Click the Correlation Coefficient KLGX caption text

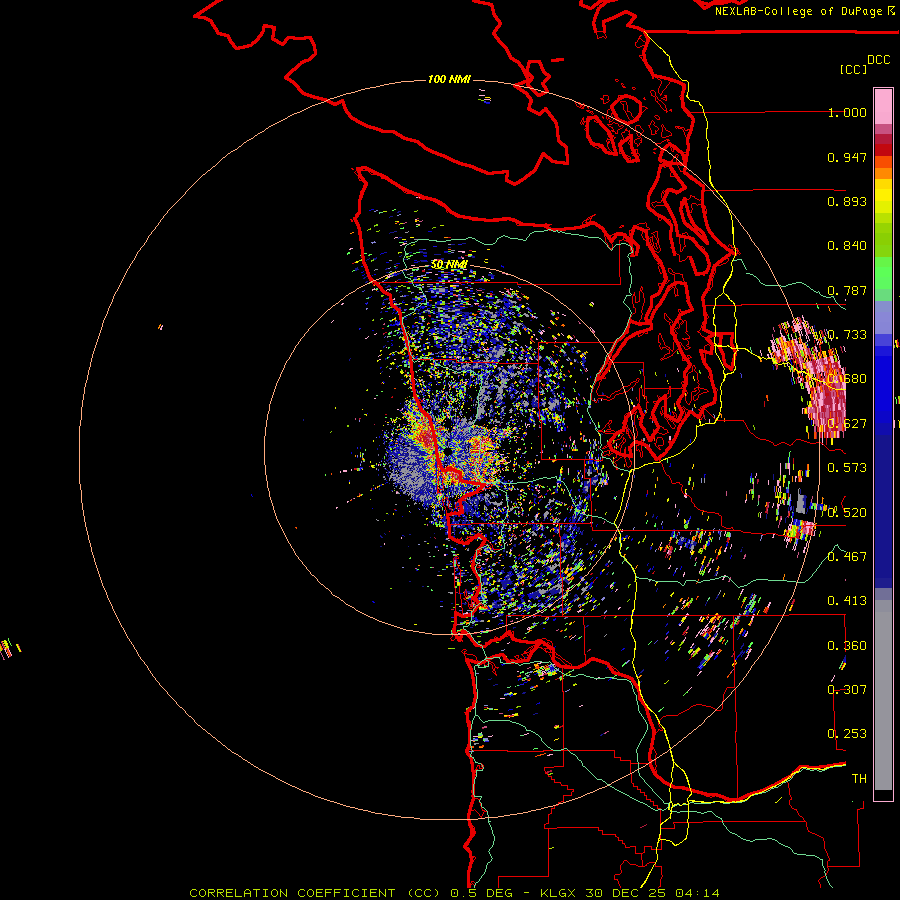(x=454, y=893)
